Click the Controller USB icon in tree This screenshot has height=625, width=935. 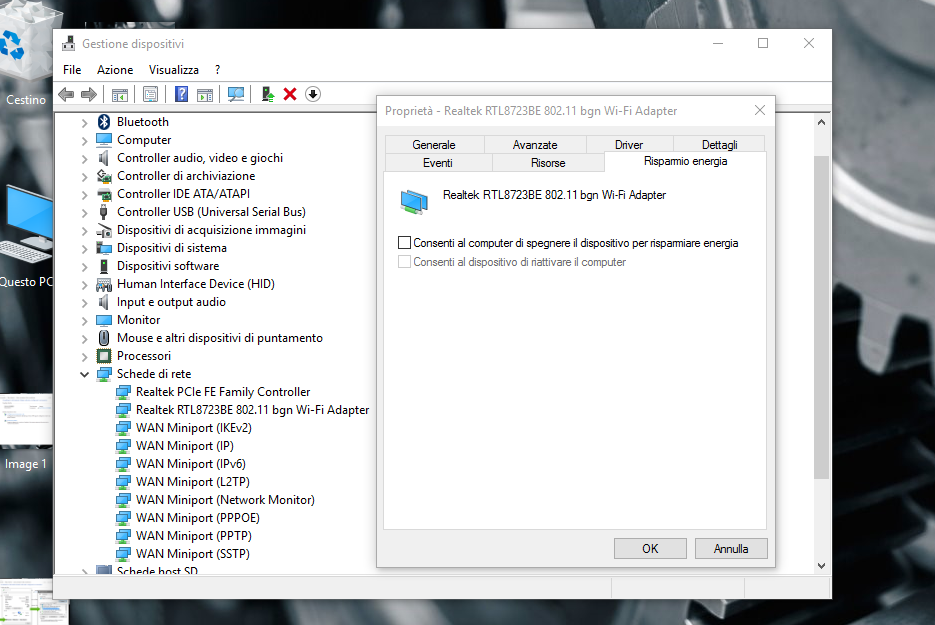click(104, 212)
